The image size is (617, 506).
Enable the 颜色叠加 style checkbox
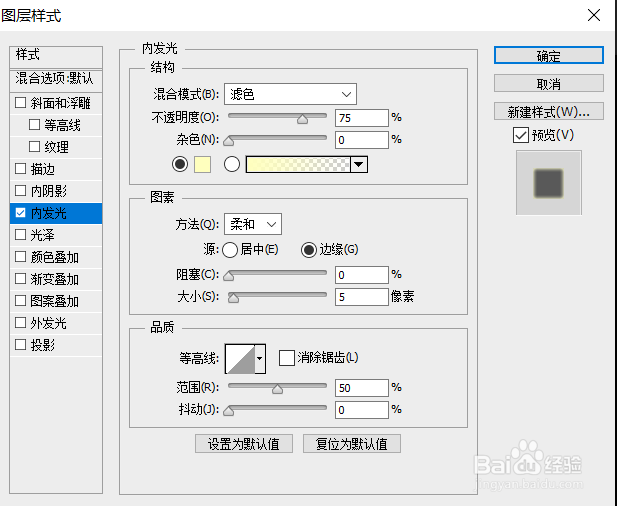20,257
